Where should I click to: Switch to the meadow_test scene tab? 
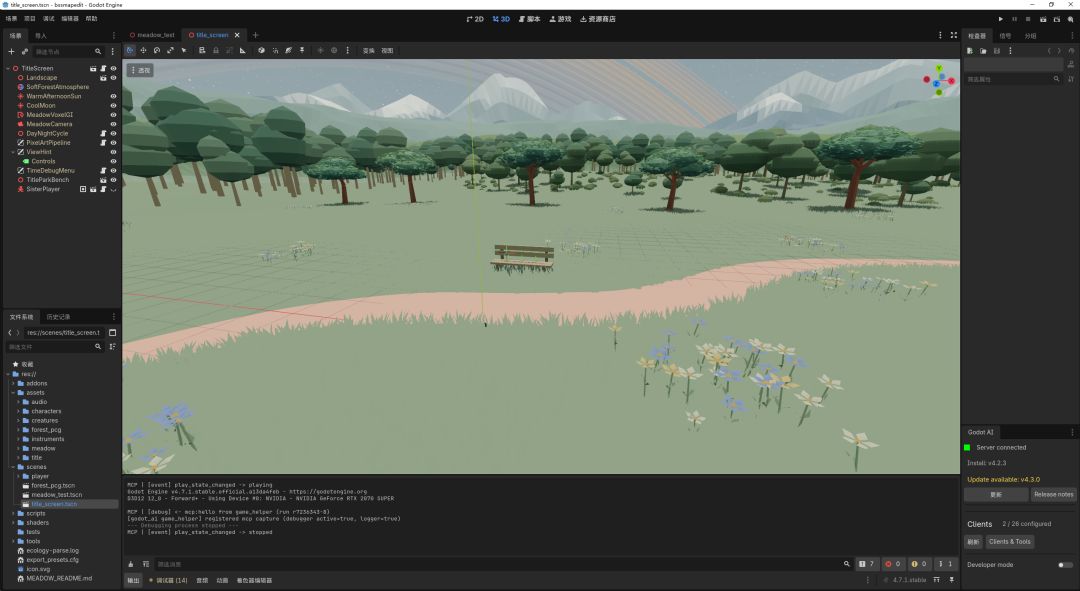click(x=152, y=35)
